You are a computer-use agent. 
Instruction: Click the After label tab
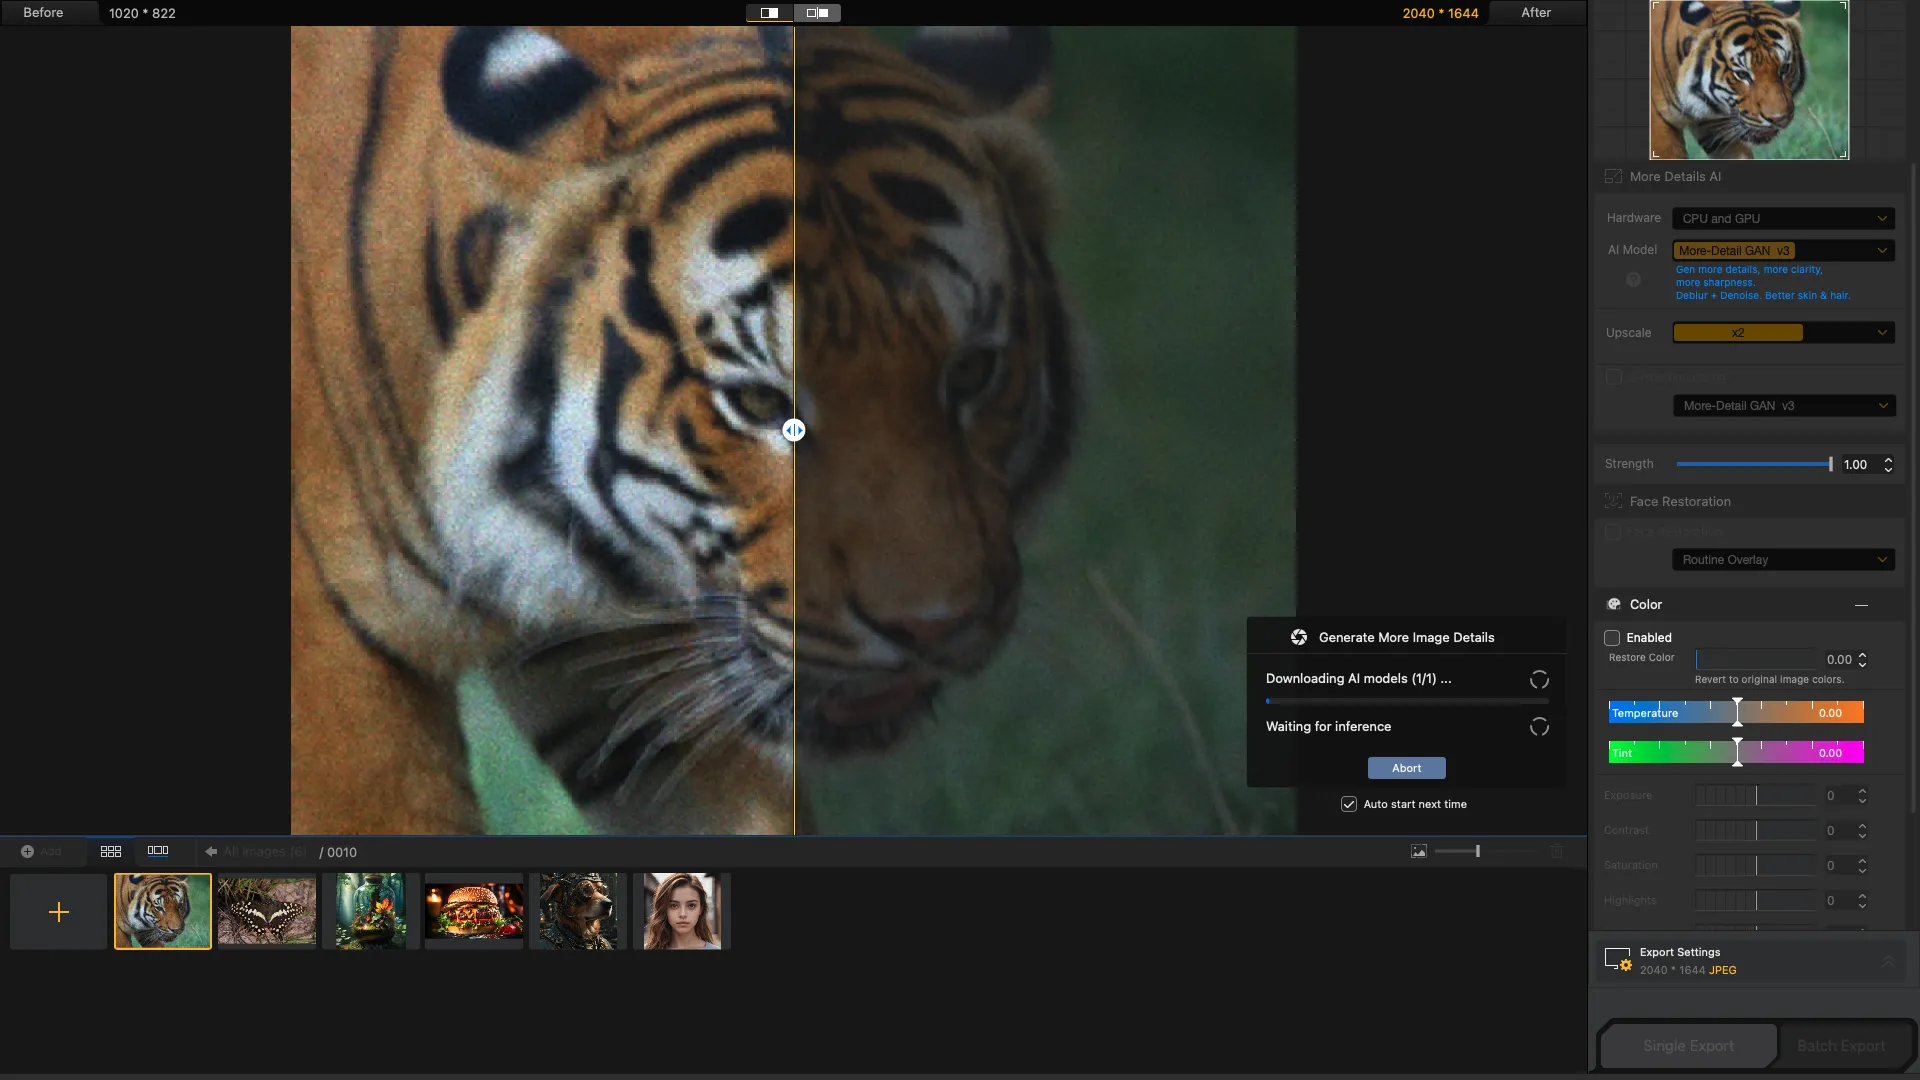click(1535, 13)
